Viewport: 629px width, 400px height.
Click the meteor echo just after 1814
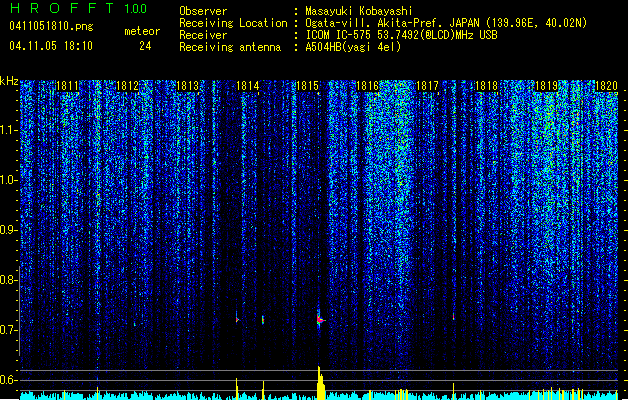tap(263, 320)
